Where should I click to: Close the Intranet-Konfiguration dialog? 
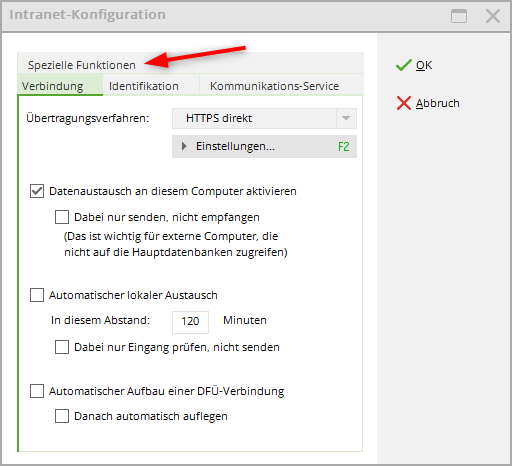point(493,16)
